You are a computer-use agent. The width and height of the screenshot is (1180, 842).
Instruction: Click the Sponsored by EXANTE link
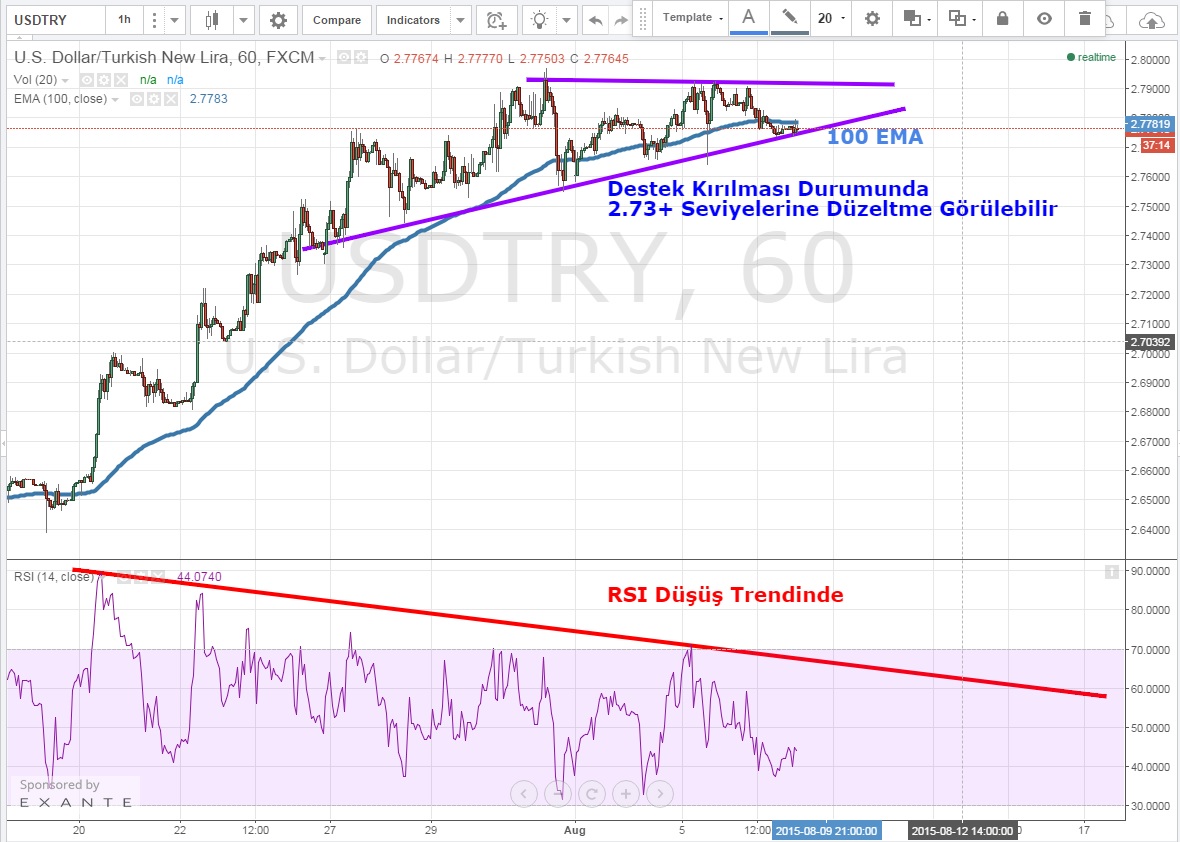point(75,794)
